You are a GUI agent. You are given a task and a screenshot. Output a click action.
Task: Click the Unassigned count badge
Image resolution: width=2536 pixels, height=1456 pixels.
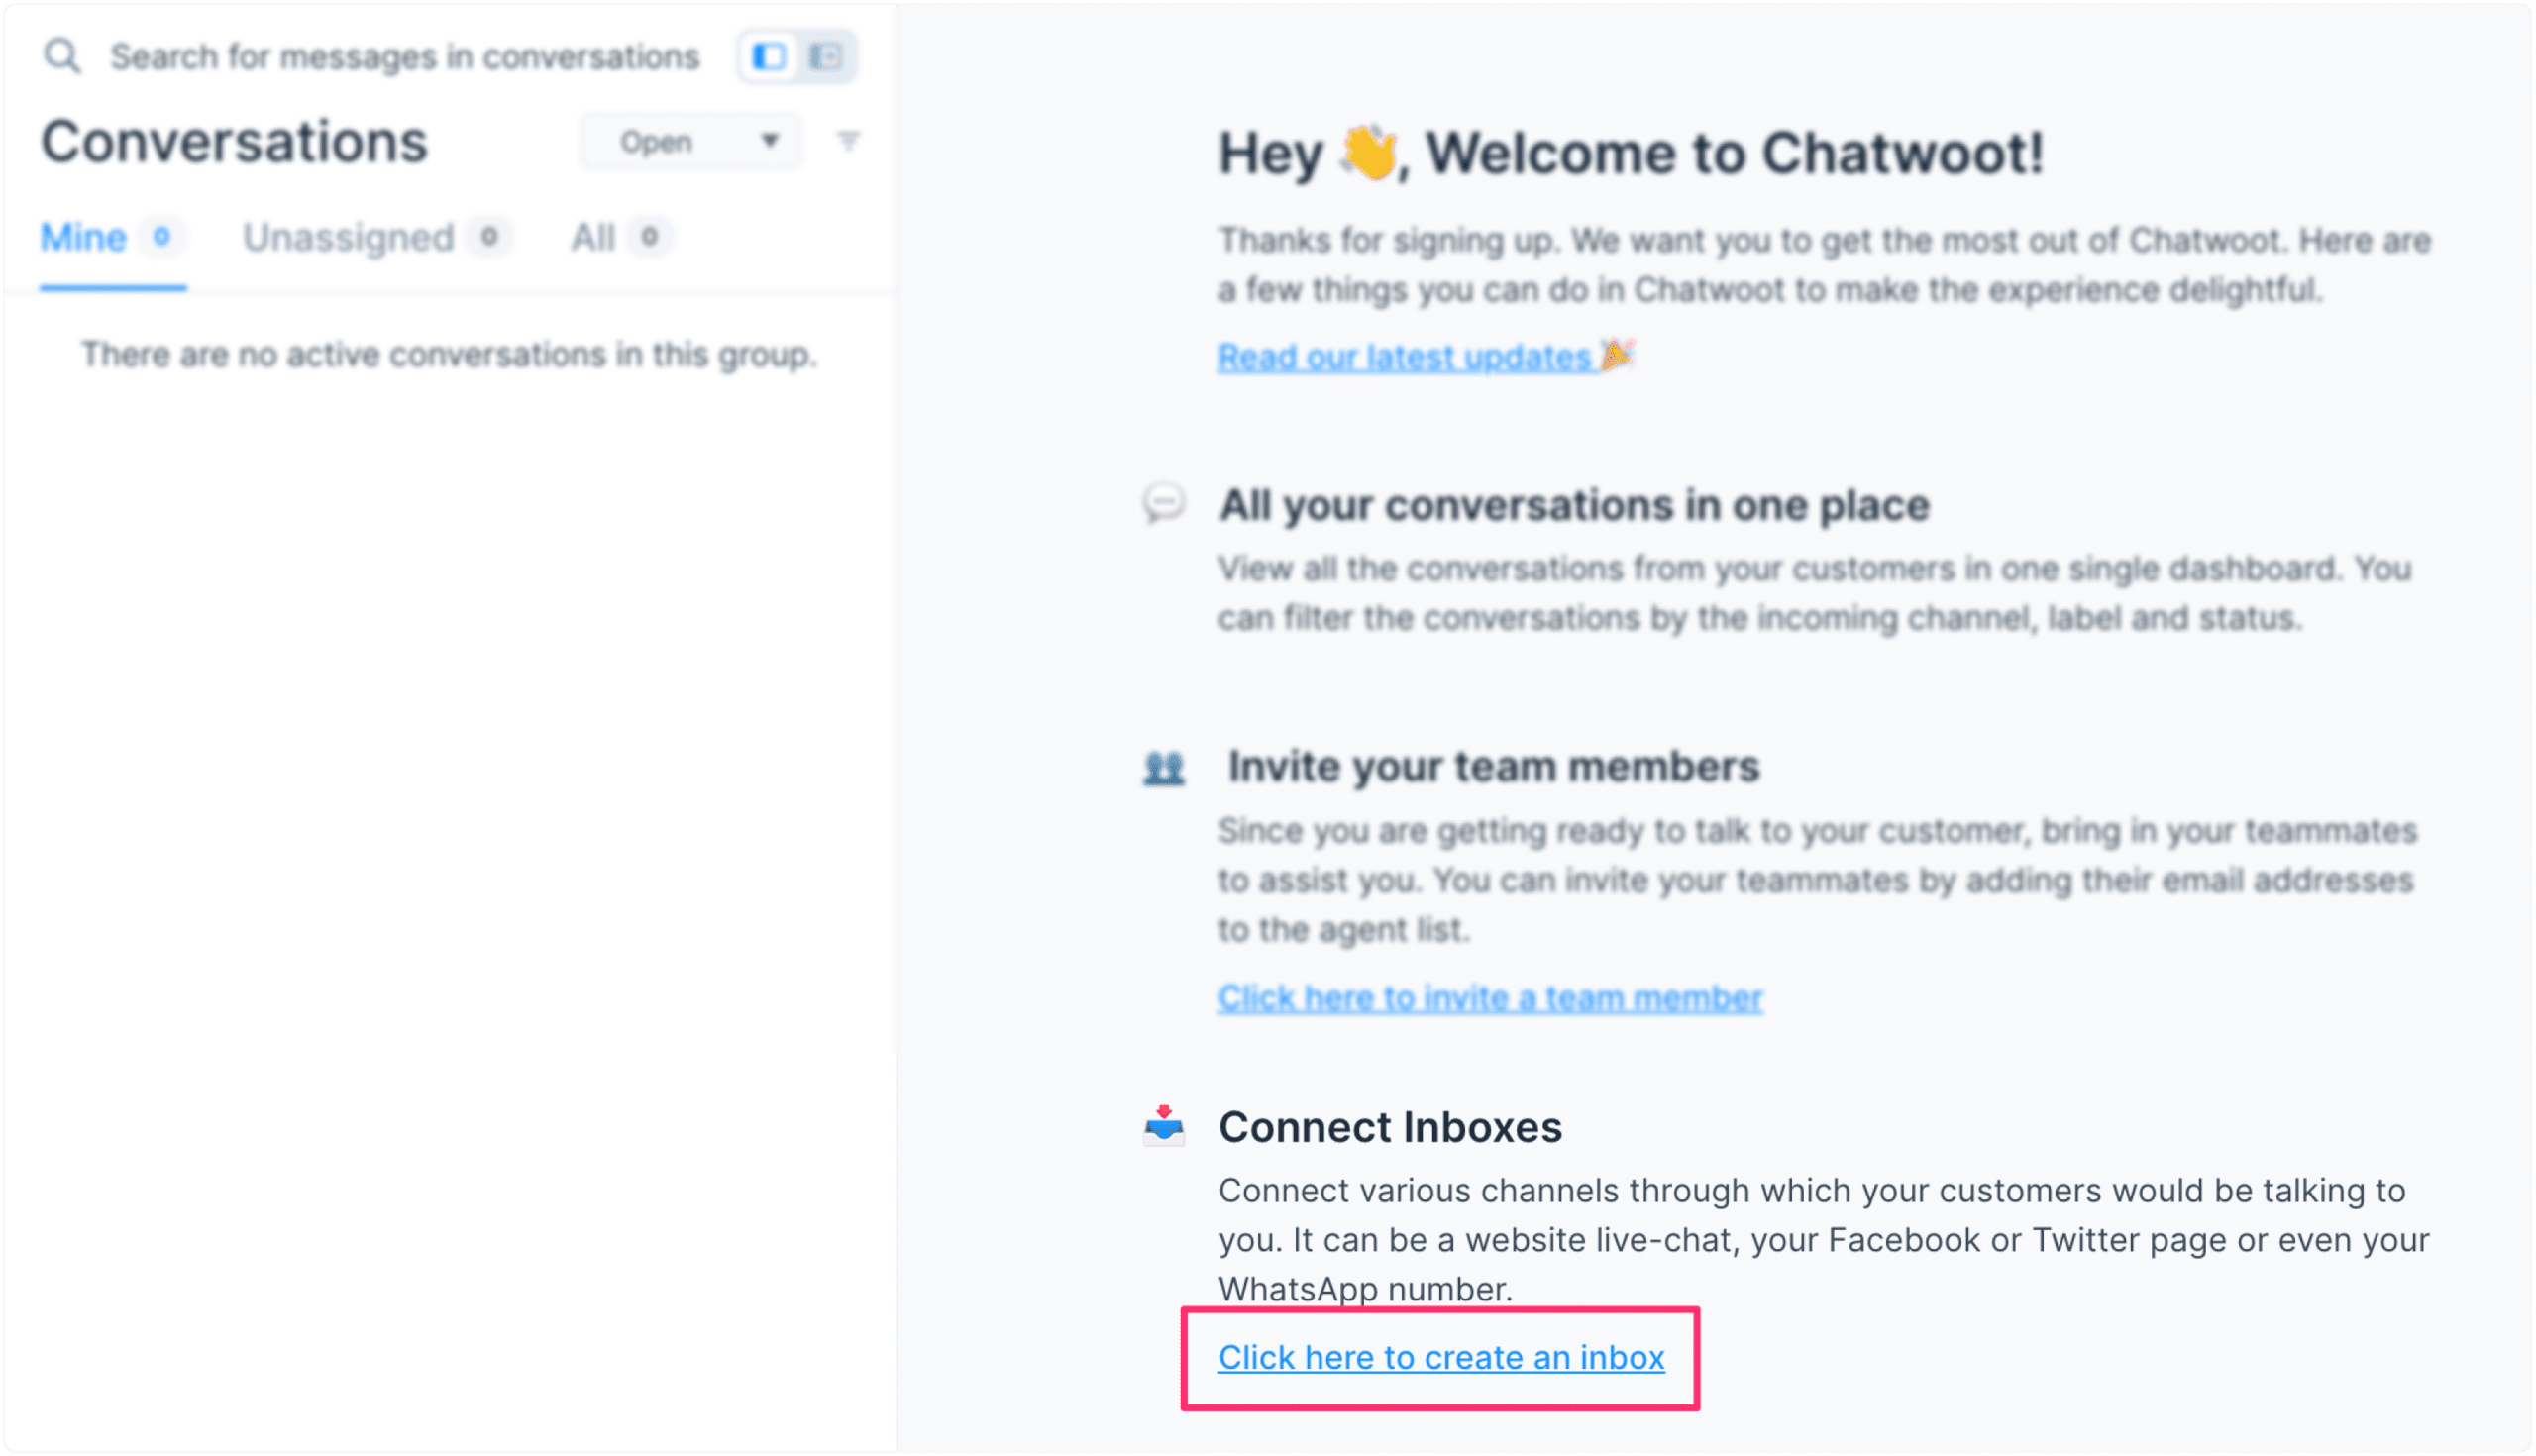pyautogui.click(x=489, y=238)
